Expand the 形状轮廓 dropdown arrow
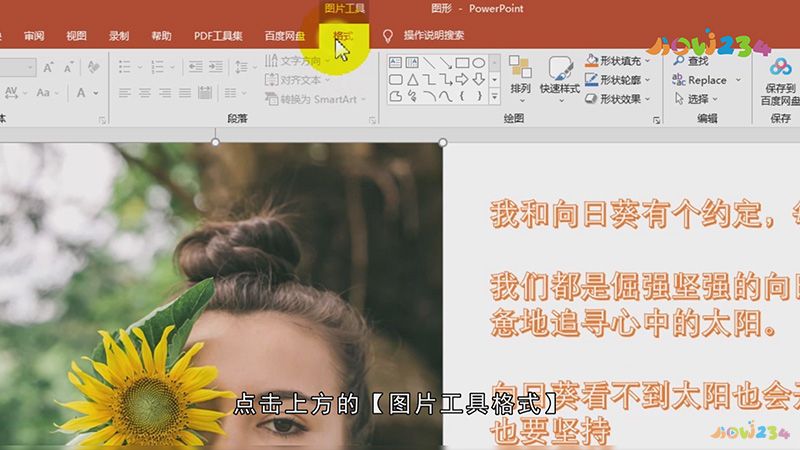This screenshot has height=450, width=800. click(x=648, y=80)
